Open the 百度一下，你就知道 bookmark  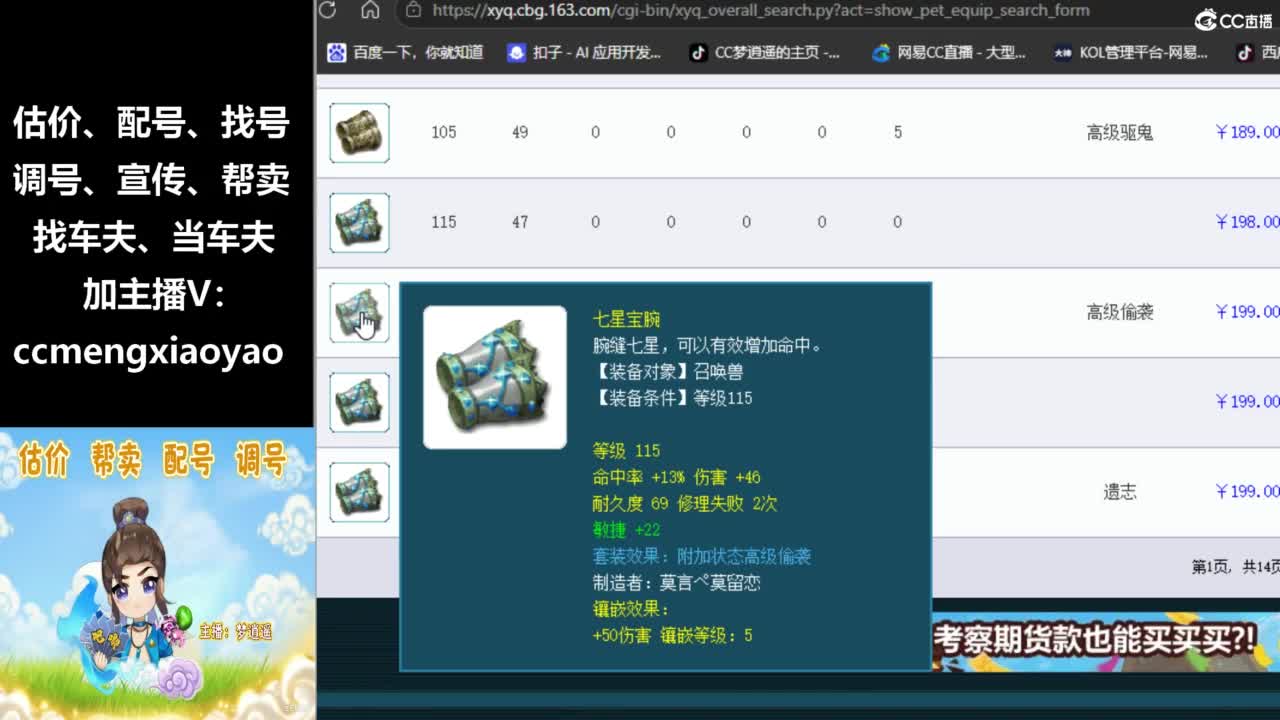click(x=406, y=53)
